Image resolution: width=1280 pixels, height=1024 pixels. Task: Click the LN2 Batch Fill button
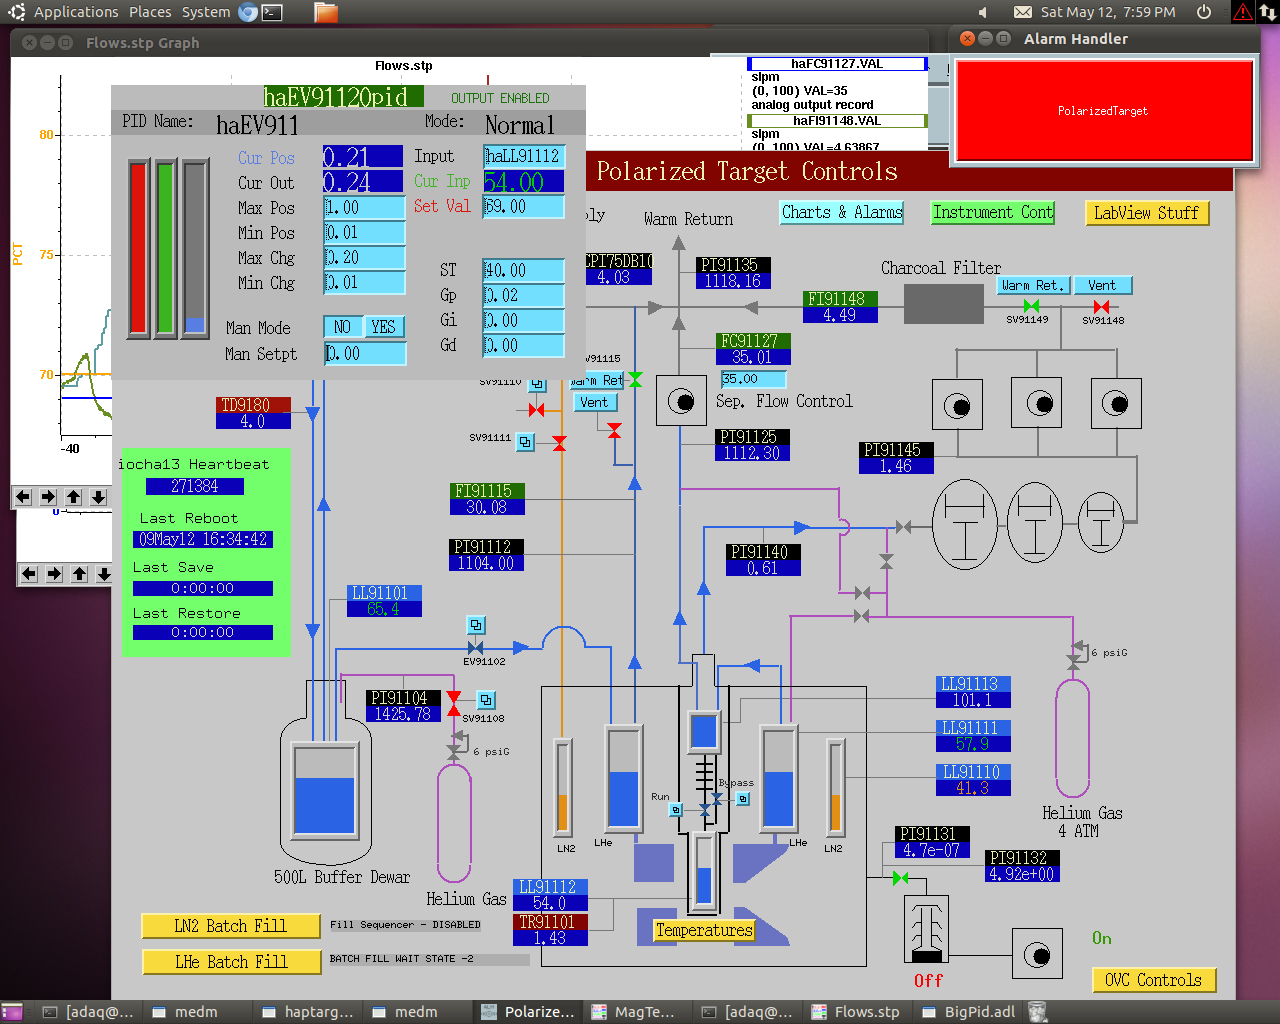(231, 926)
